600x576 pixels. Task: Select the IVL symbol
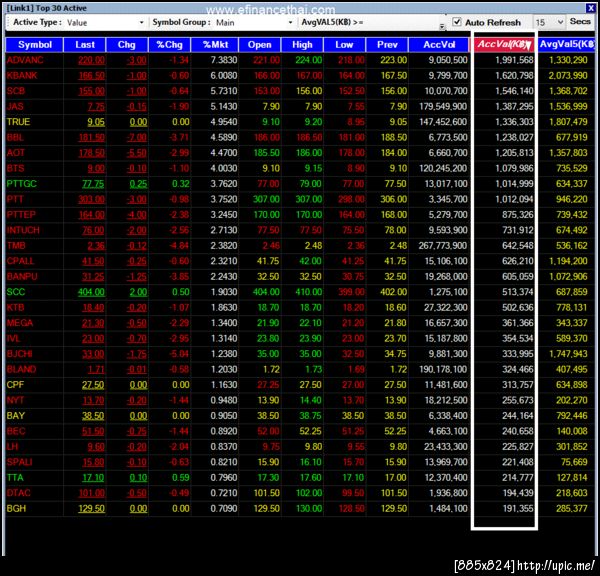[13, 338]
